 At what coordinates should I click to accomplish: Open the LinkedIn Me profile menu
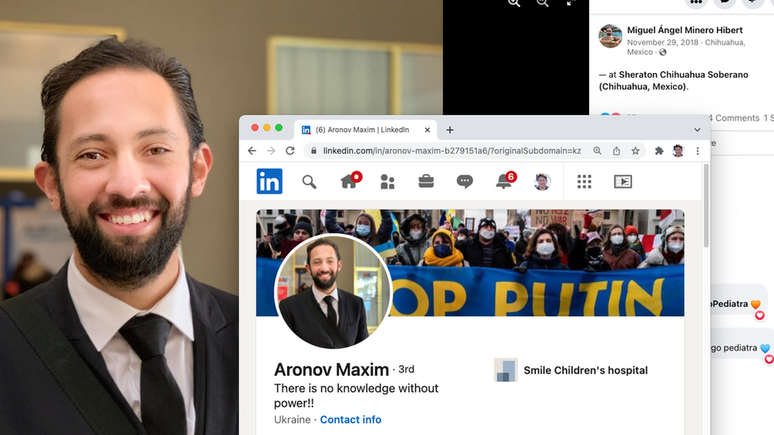pyautogui.click(x=542, y=181)
